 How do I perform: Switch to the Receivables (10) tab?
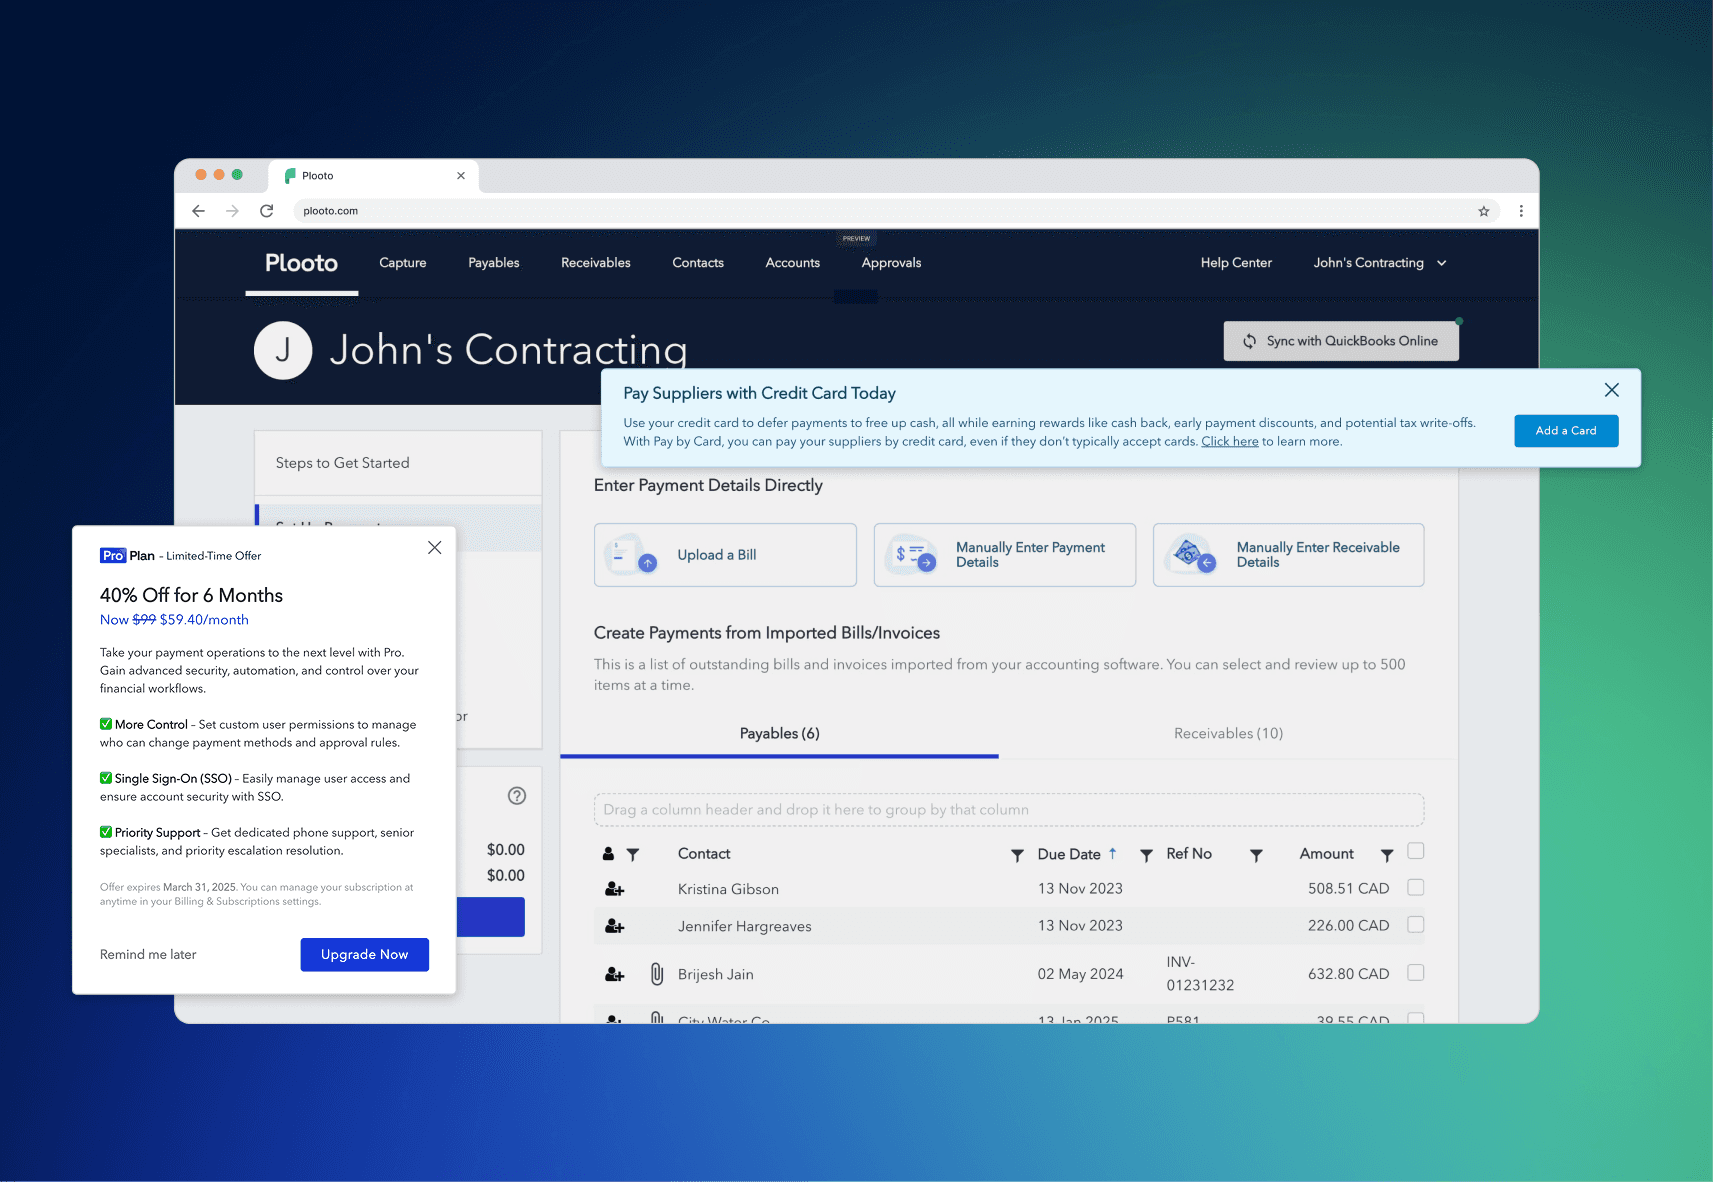tap(1228, 734)
